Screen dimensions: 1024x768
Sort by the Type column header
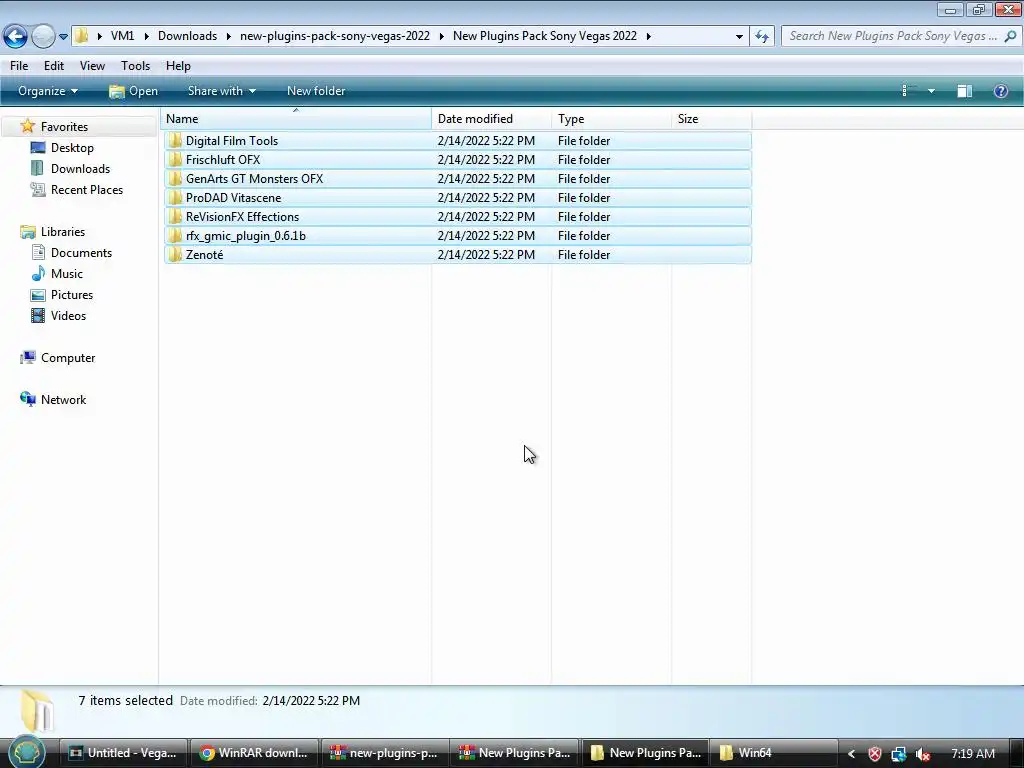611,119
